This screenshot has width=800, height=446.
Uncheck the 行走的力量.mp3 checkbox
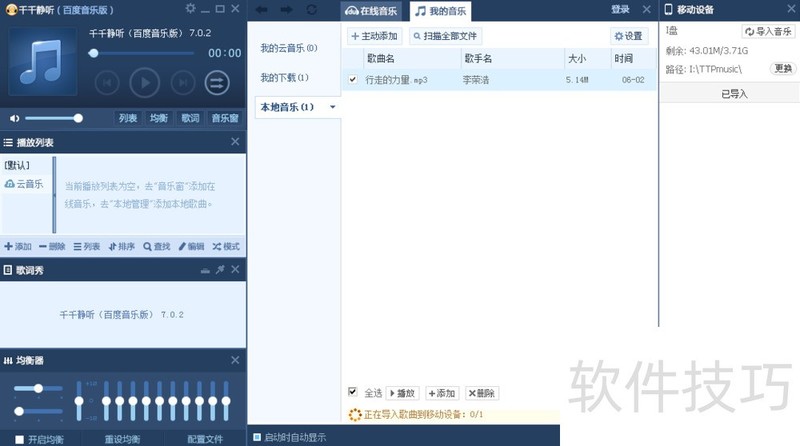(x=353, y=80)
